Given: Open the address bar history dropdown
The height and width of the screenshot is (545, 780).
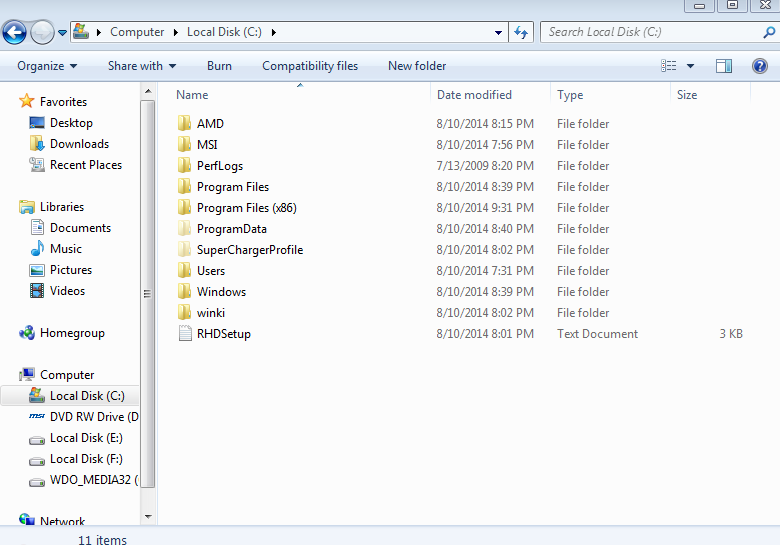Looking at the screenshot, I should (x=498, y=33).
